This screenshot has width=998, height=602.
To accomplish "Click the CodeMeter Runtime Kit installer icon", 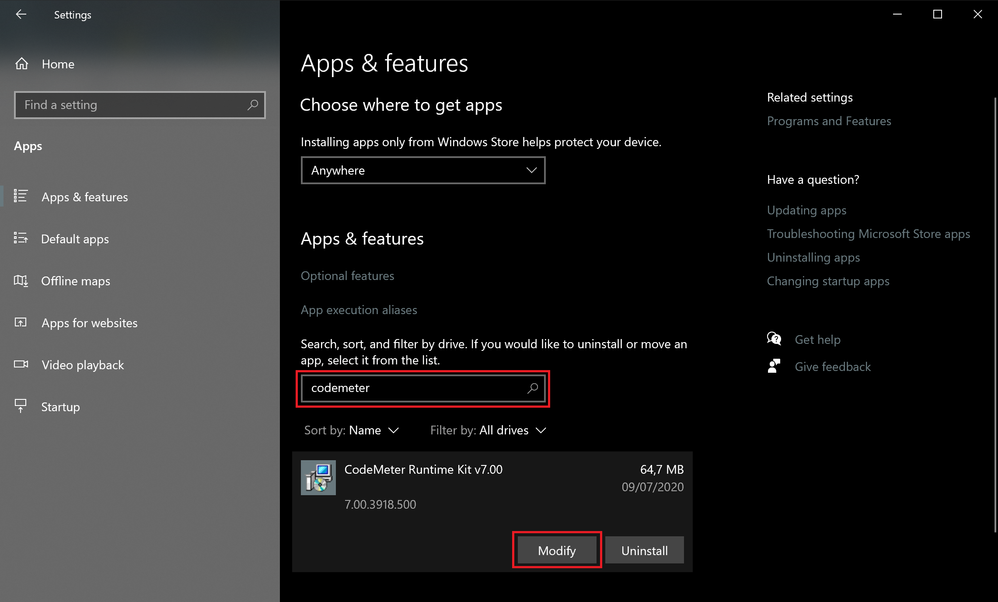I will tap(318, 478).
